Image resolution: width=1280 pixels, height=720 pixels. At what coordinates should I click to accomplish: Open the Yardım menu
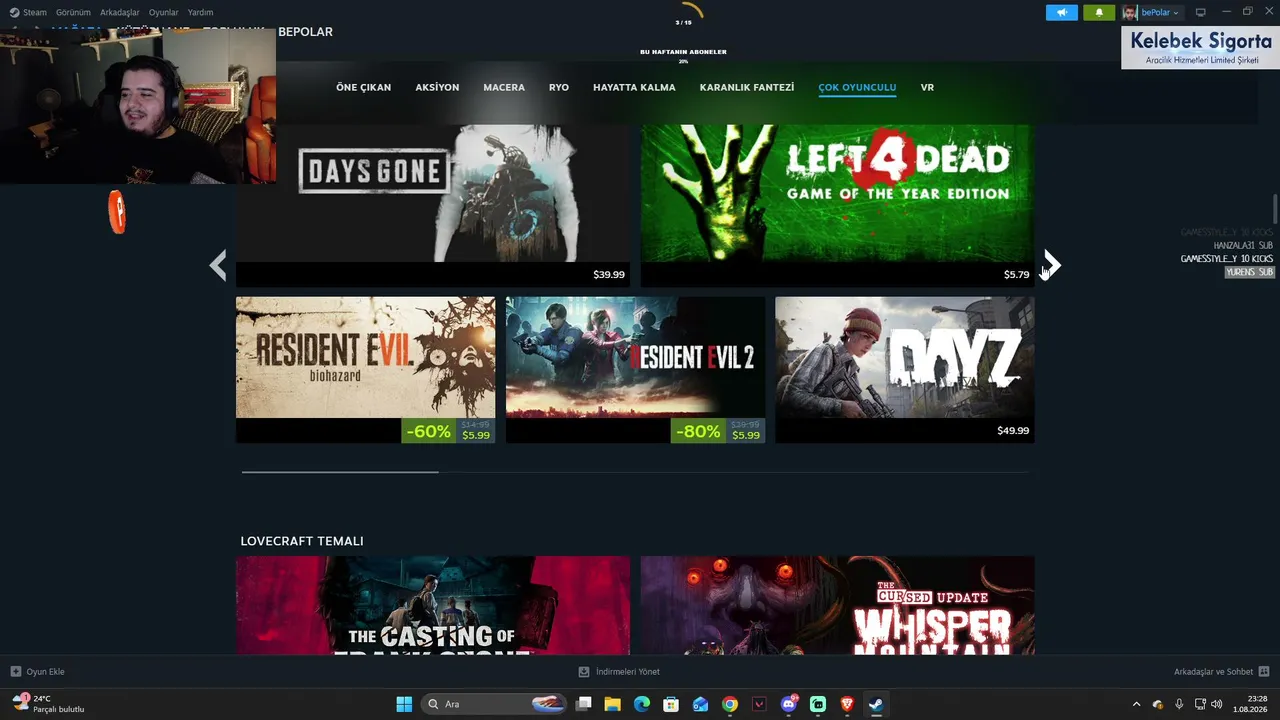pos(200,12)
